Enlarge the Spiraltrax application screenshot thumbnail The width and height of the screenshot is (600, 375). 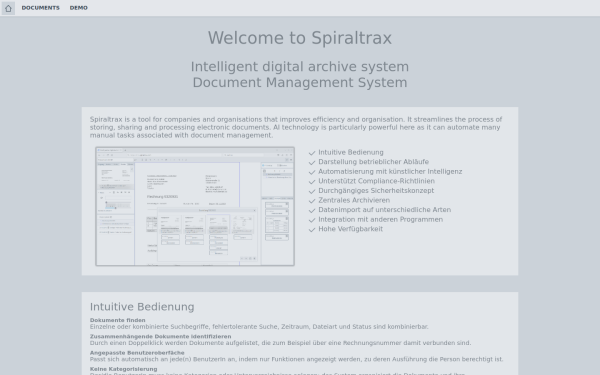[195, 206]
